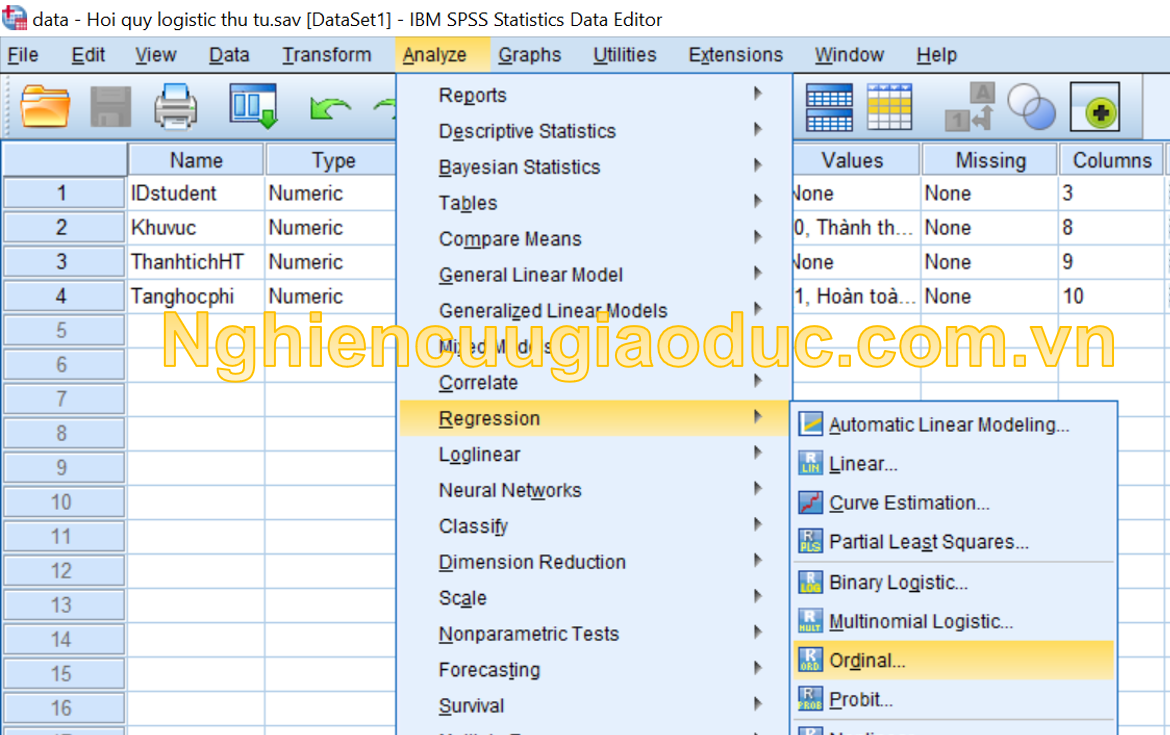Click the Print toolbar icon
The height and width of the screenshot is (735, 1170).
point(175,106)
